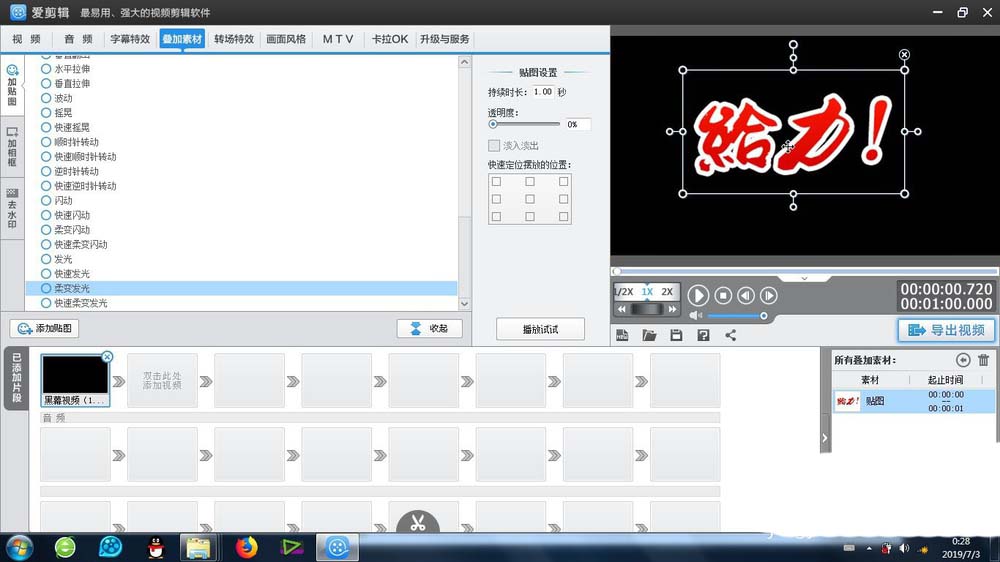Click the 导出视频 button

[946, 330]
